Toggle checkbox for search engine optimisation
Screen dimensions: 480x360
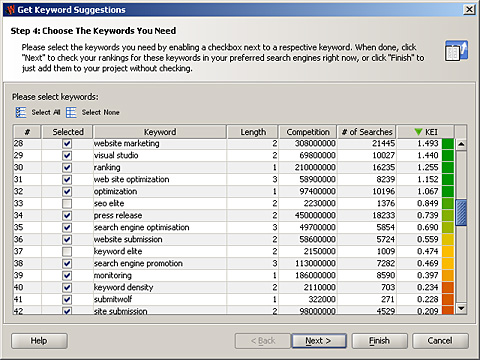(67, 228)
